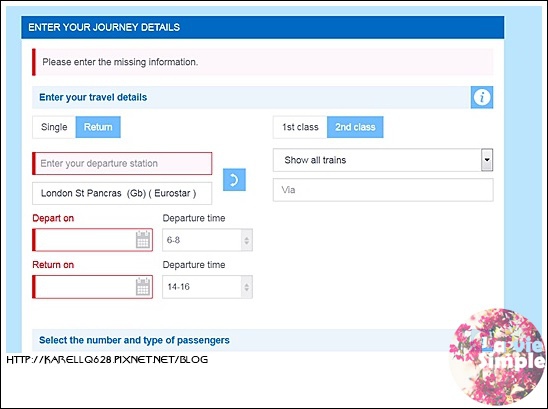Click Select the number and type of passengers
Screen dimensions: 548x409
[134, 340]
